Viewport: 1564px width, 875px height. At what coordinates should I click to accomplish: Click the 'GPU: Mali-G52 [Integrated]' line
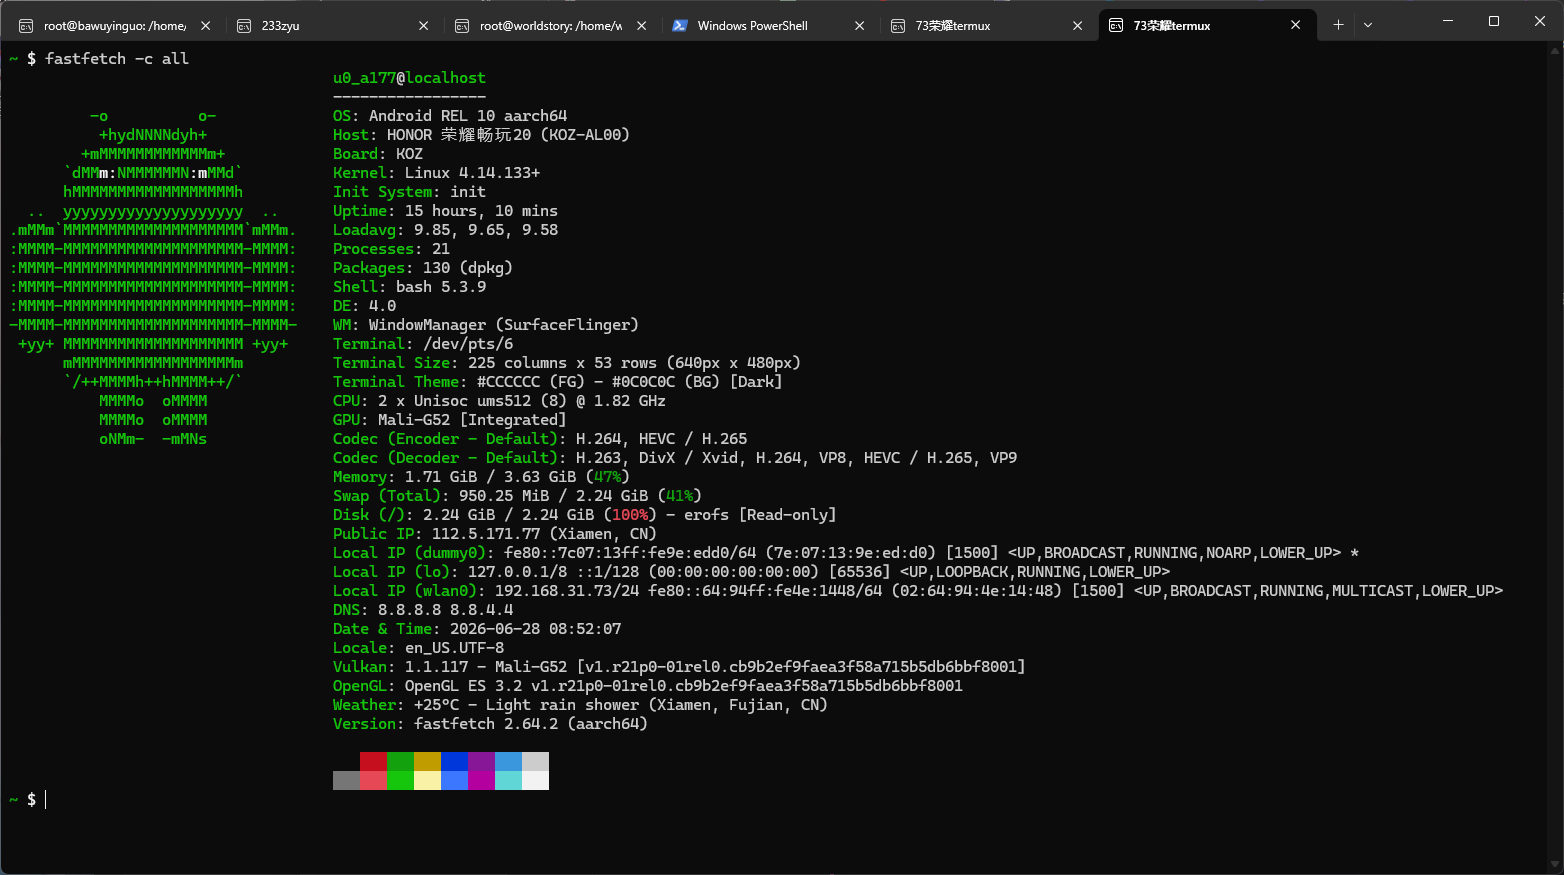coord(450,420)
